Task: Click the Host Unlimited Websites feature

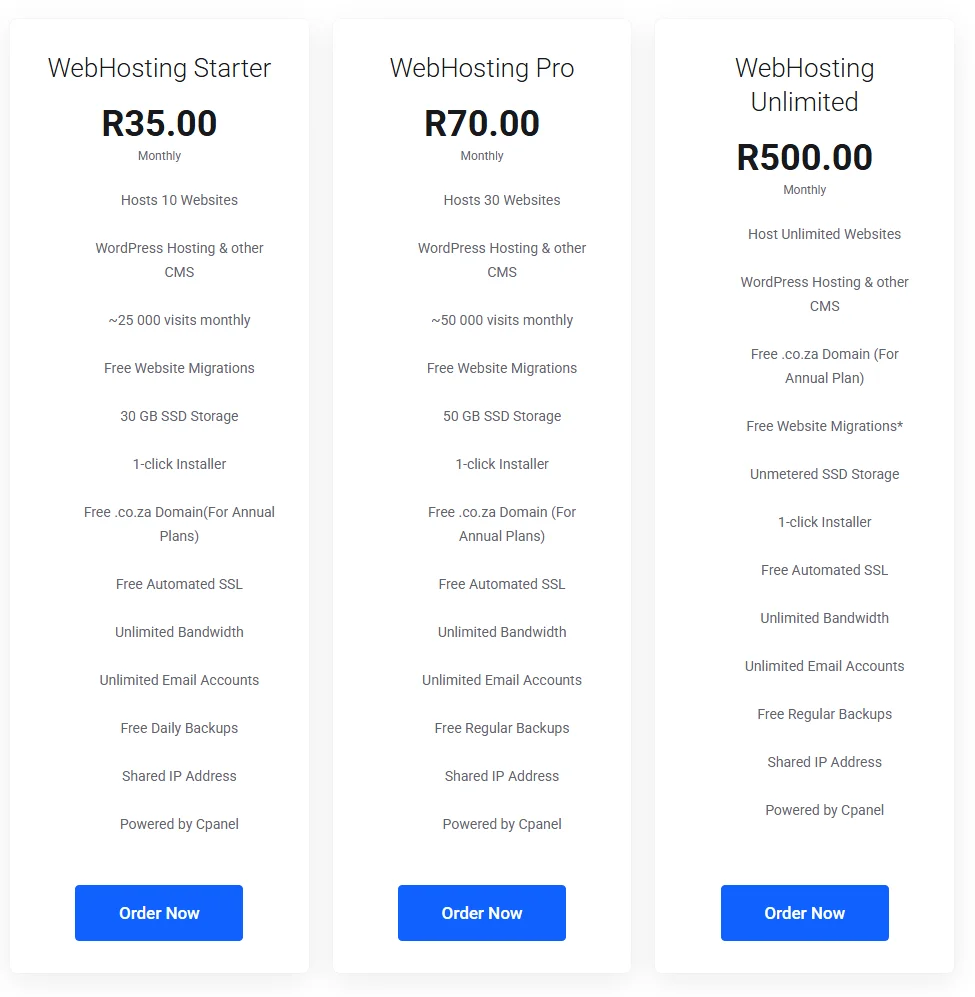Action: coord(824,234)
